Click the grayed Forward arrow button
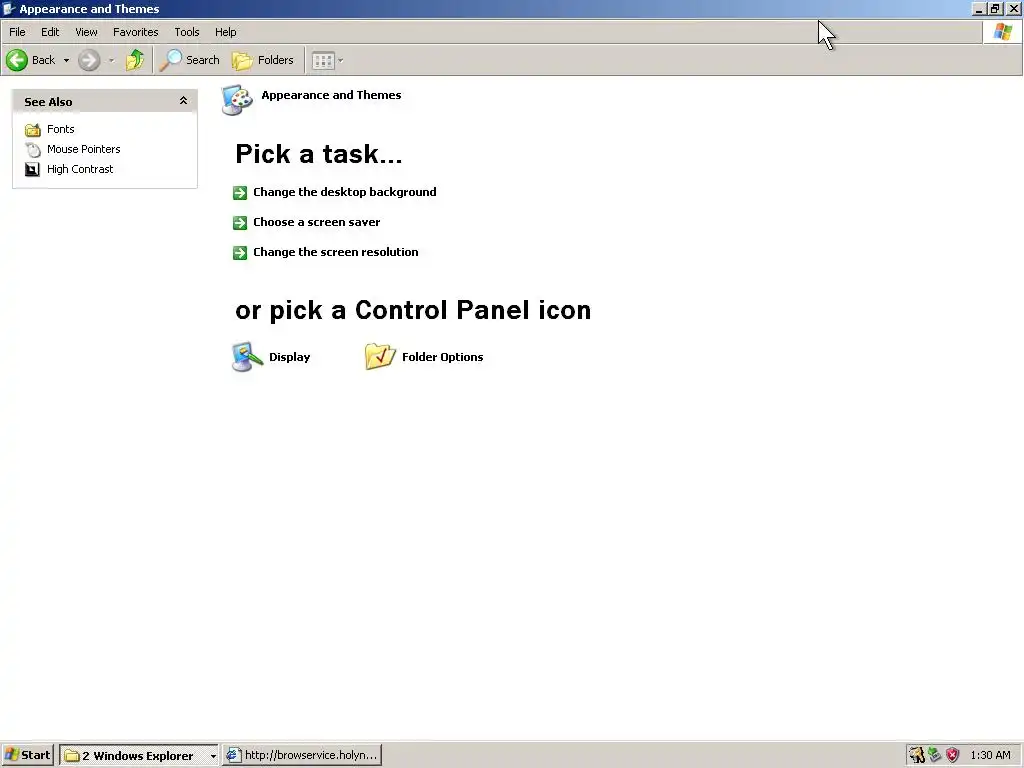Viewport: 1024px width, 768px height. click(89, 60)
